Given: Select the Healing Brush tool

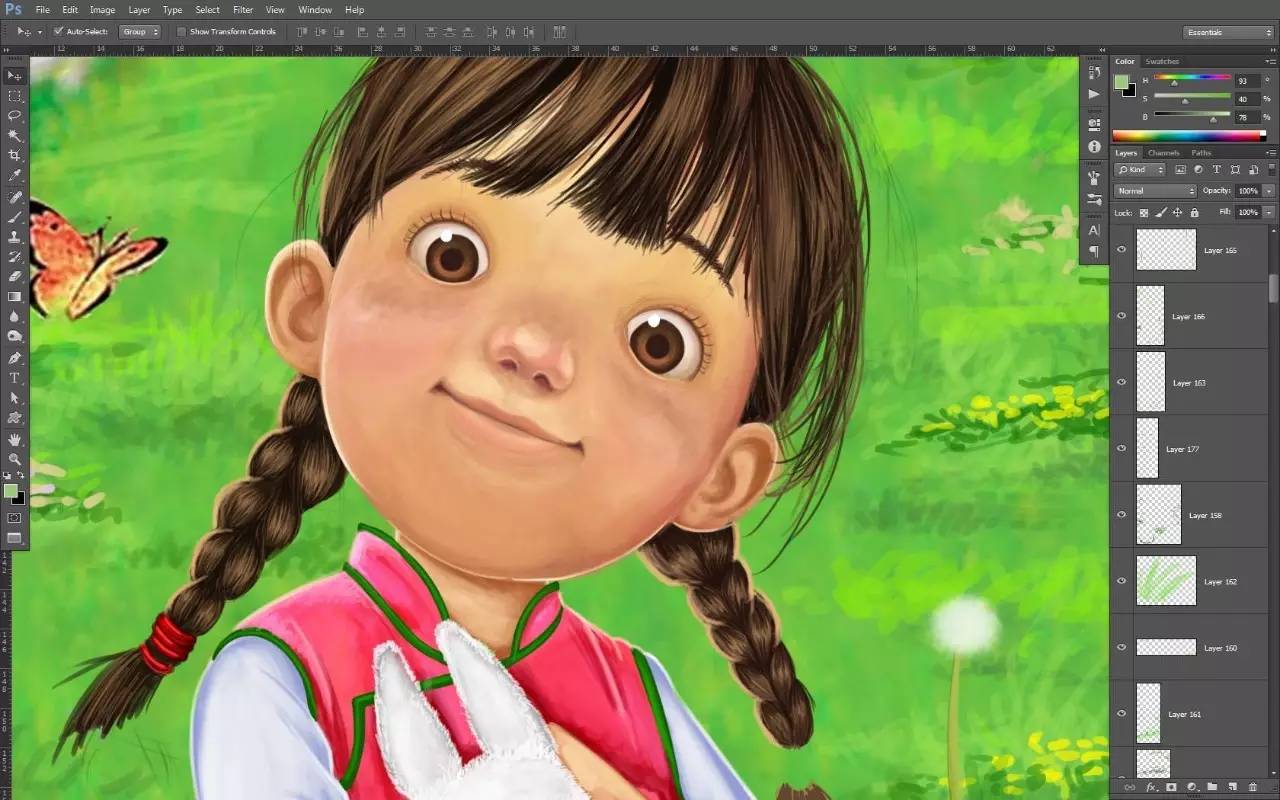Looking at the screenshot, I should [x=15, y=197].
